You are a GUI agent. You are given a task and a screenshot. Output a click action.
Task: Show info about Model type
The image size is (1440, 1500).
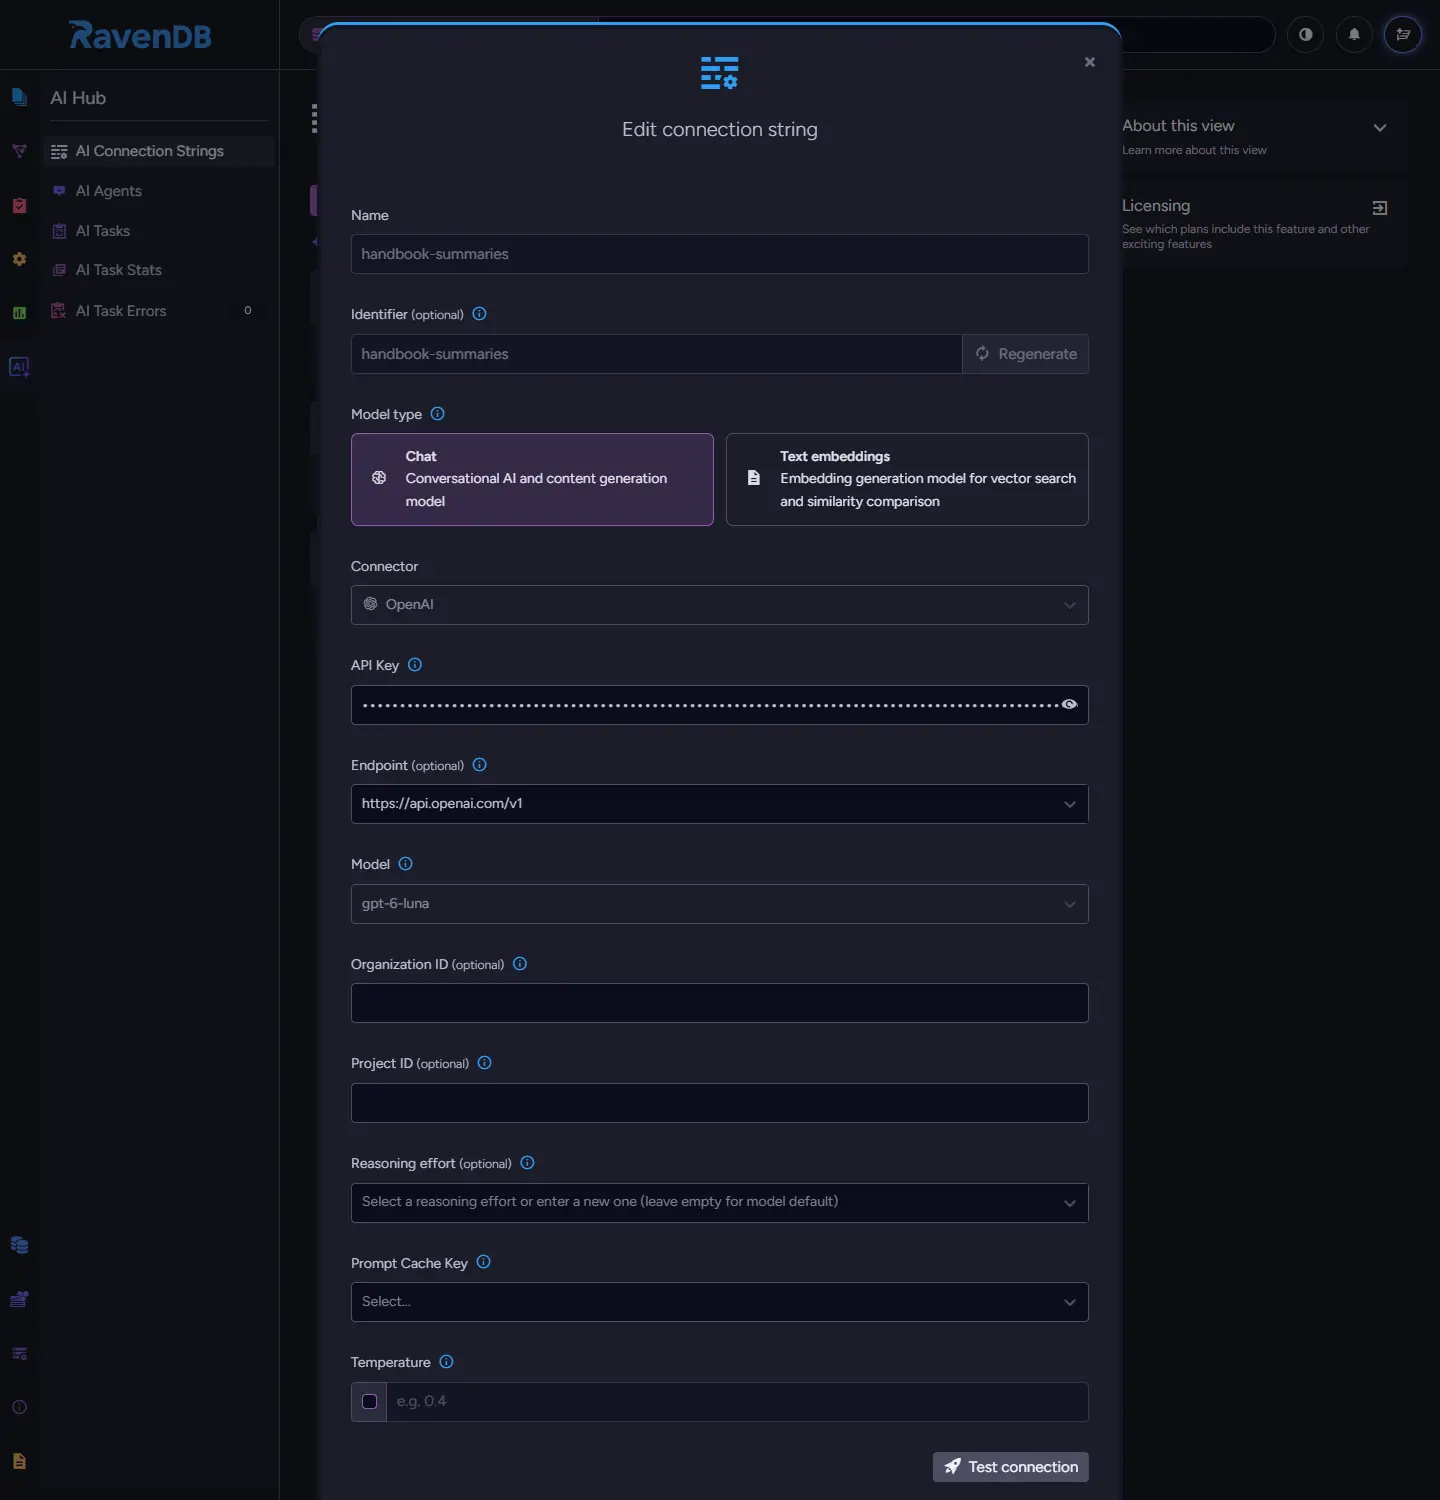click(437, 414)
